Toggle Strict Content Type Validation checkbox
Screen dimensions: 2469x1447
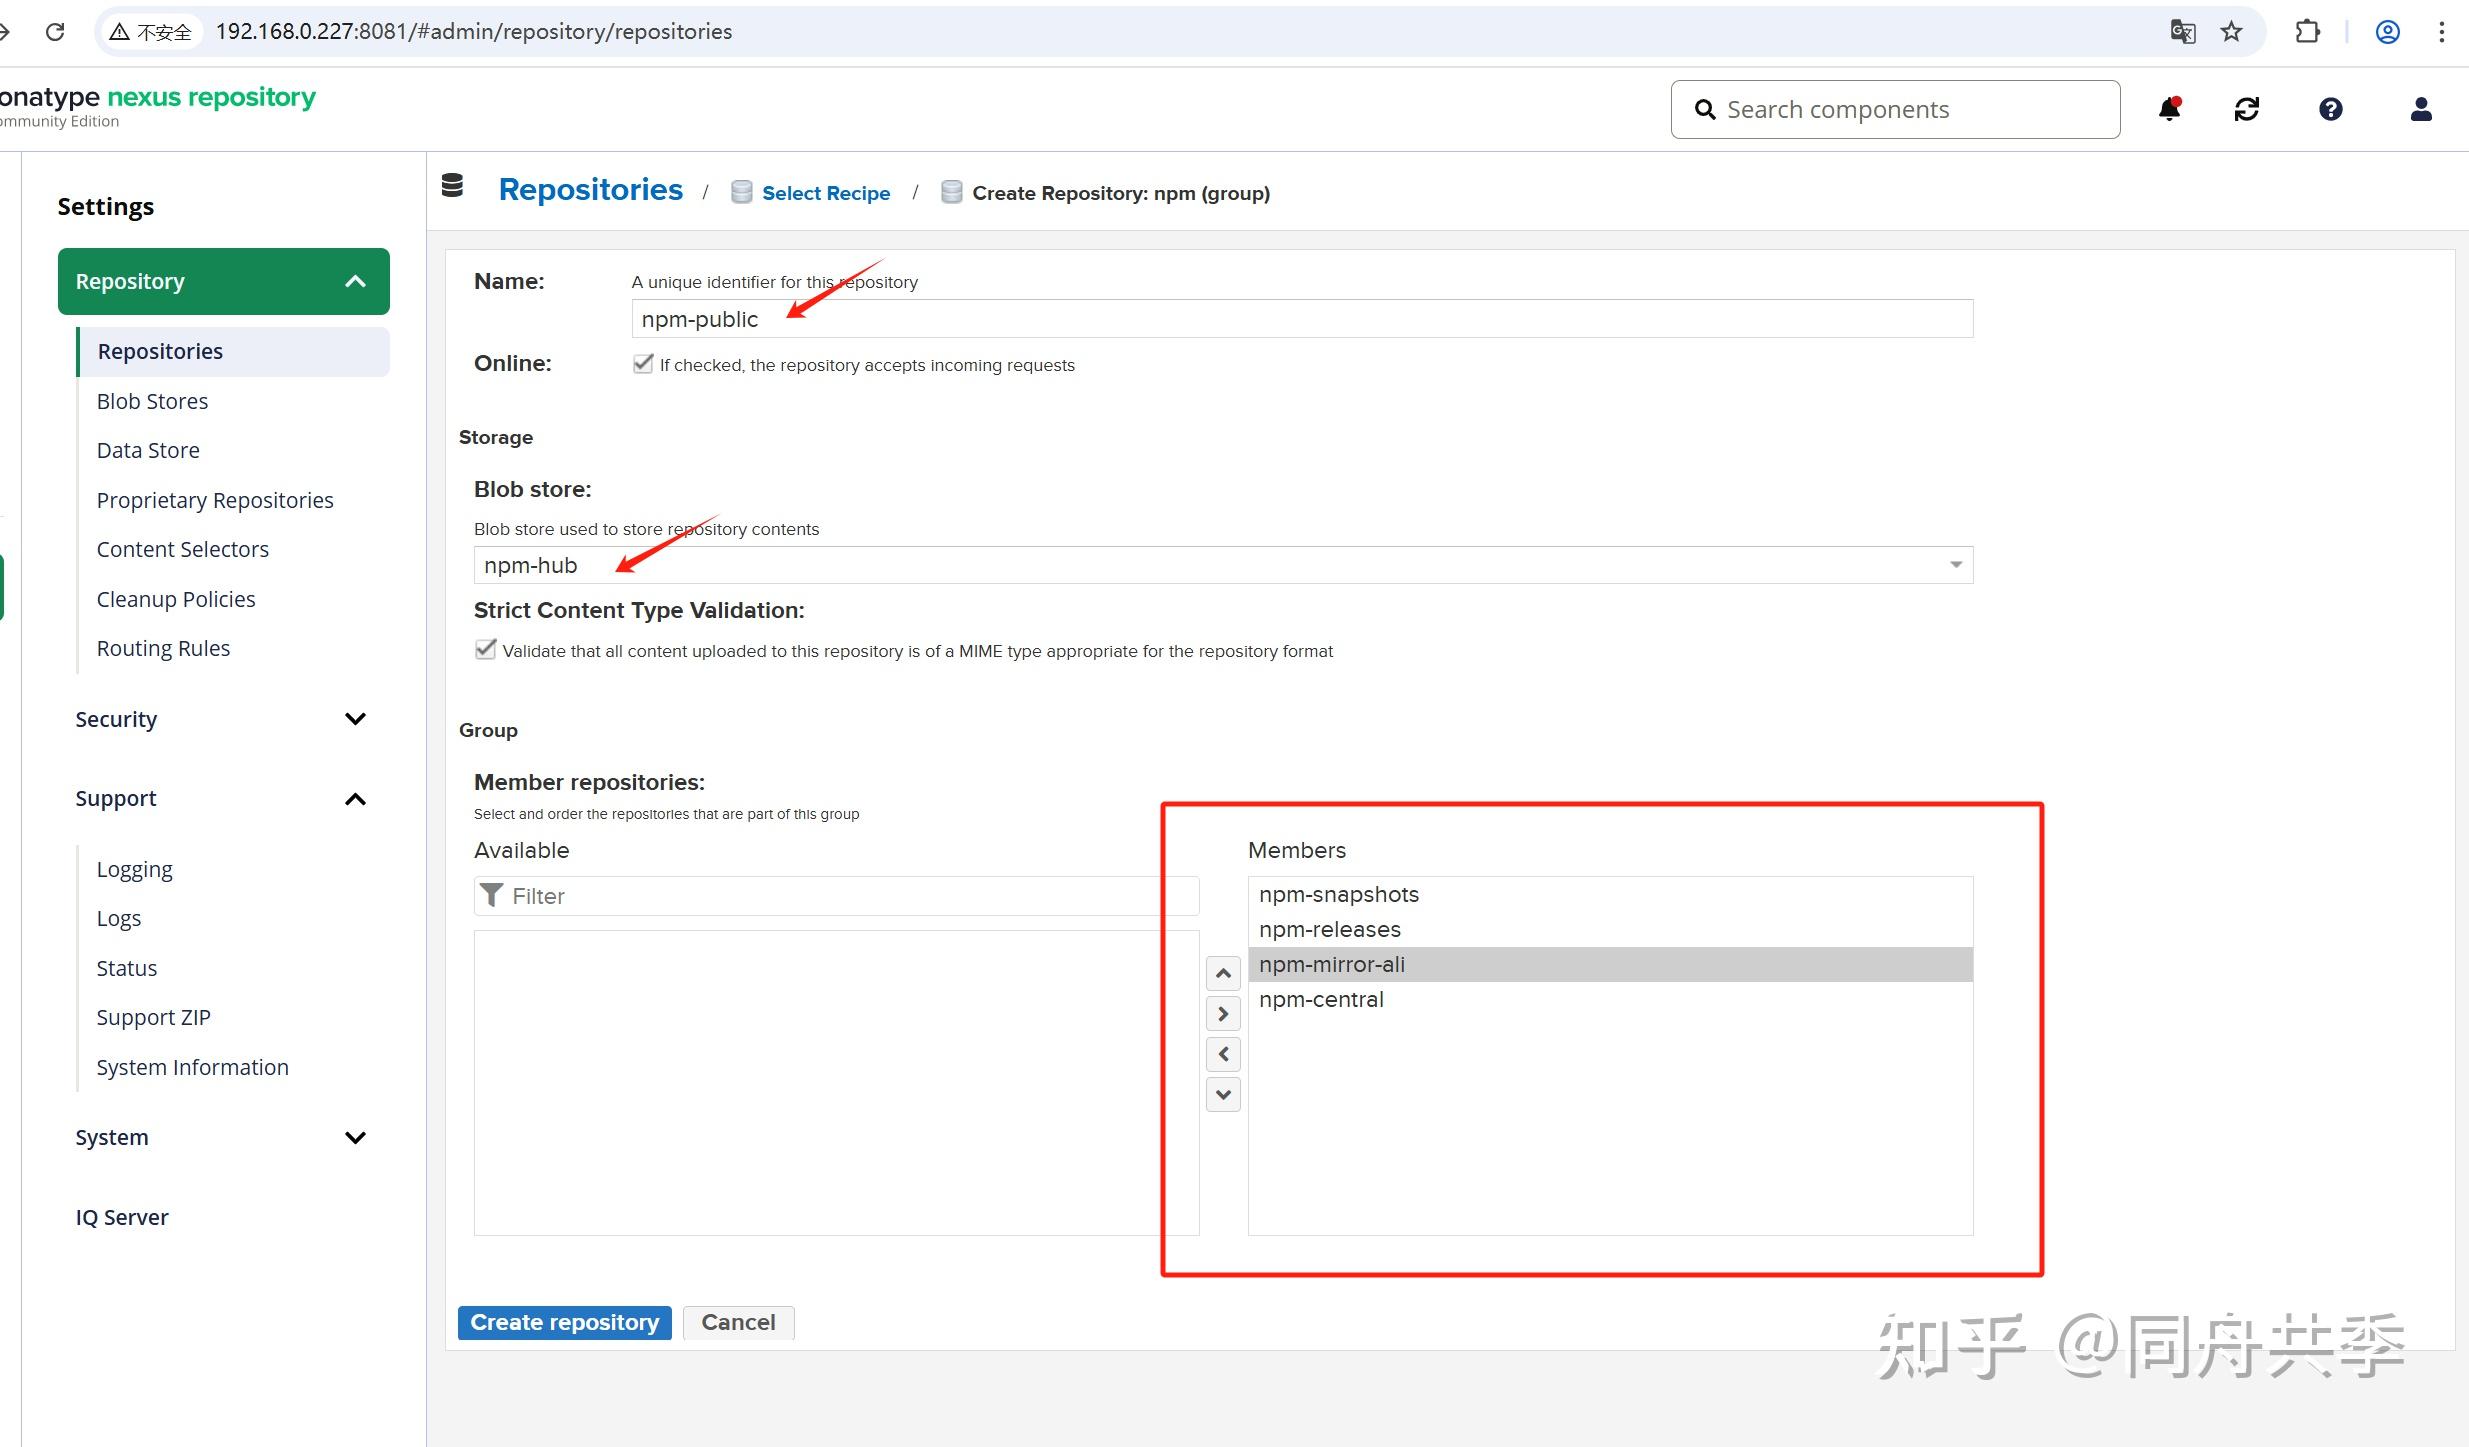pyautogui.click(x=485, y=650)
